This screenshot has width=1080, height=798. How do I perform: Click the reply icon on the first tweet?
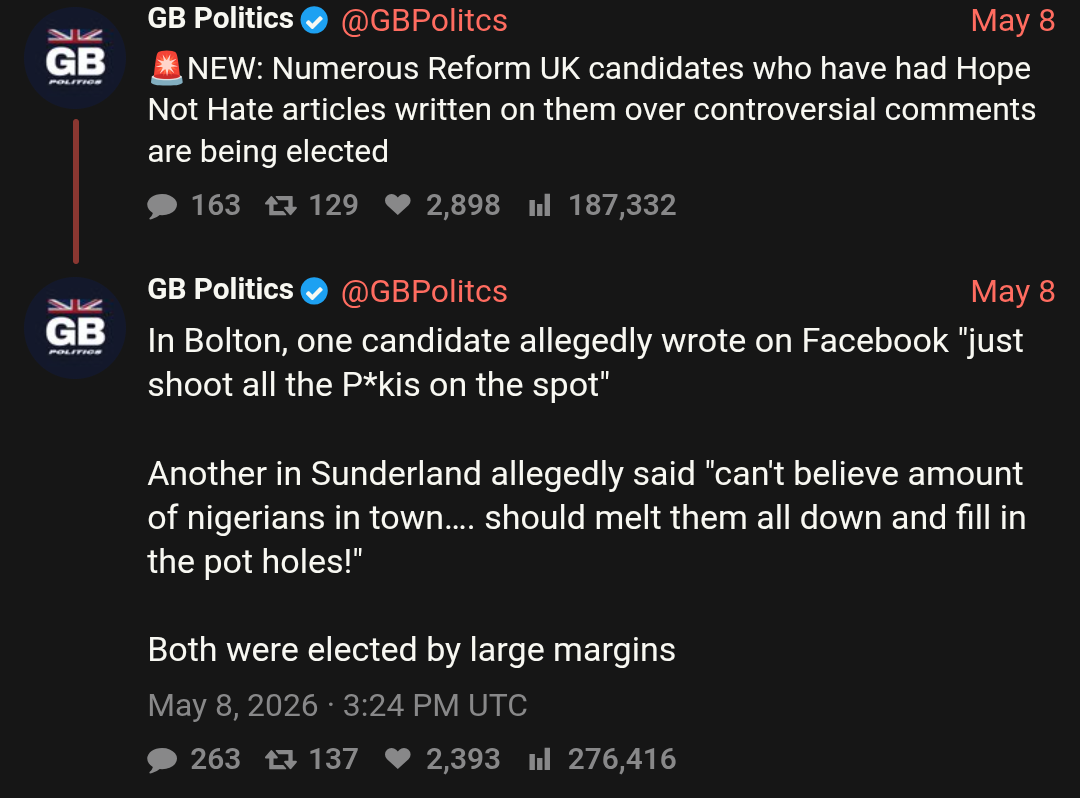pos(162,206)
